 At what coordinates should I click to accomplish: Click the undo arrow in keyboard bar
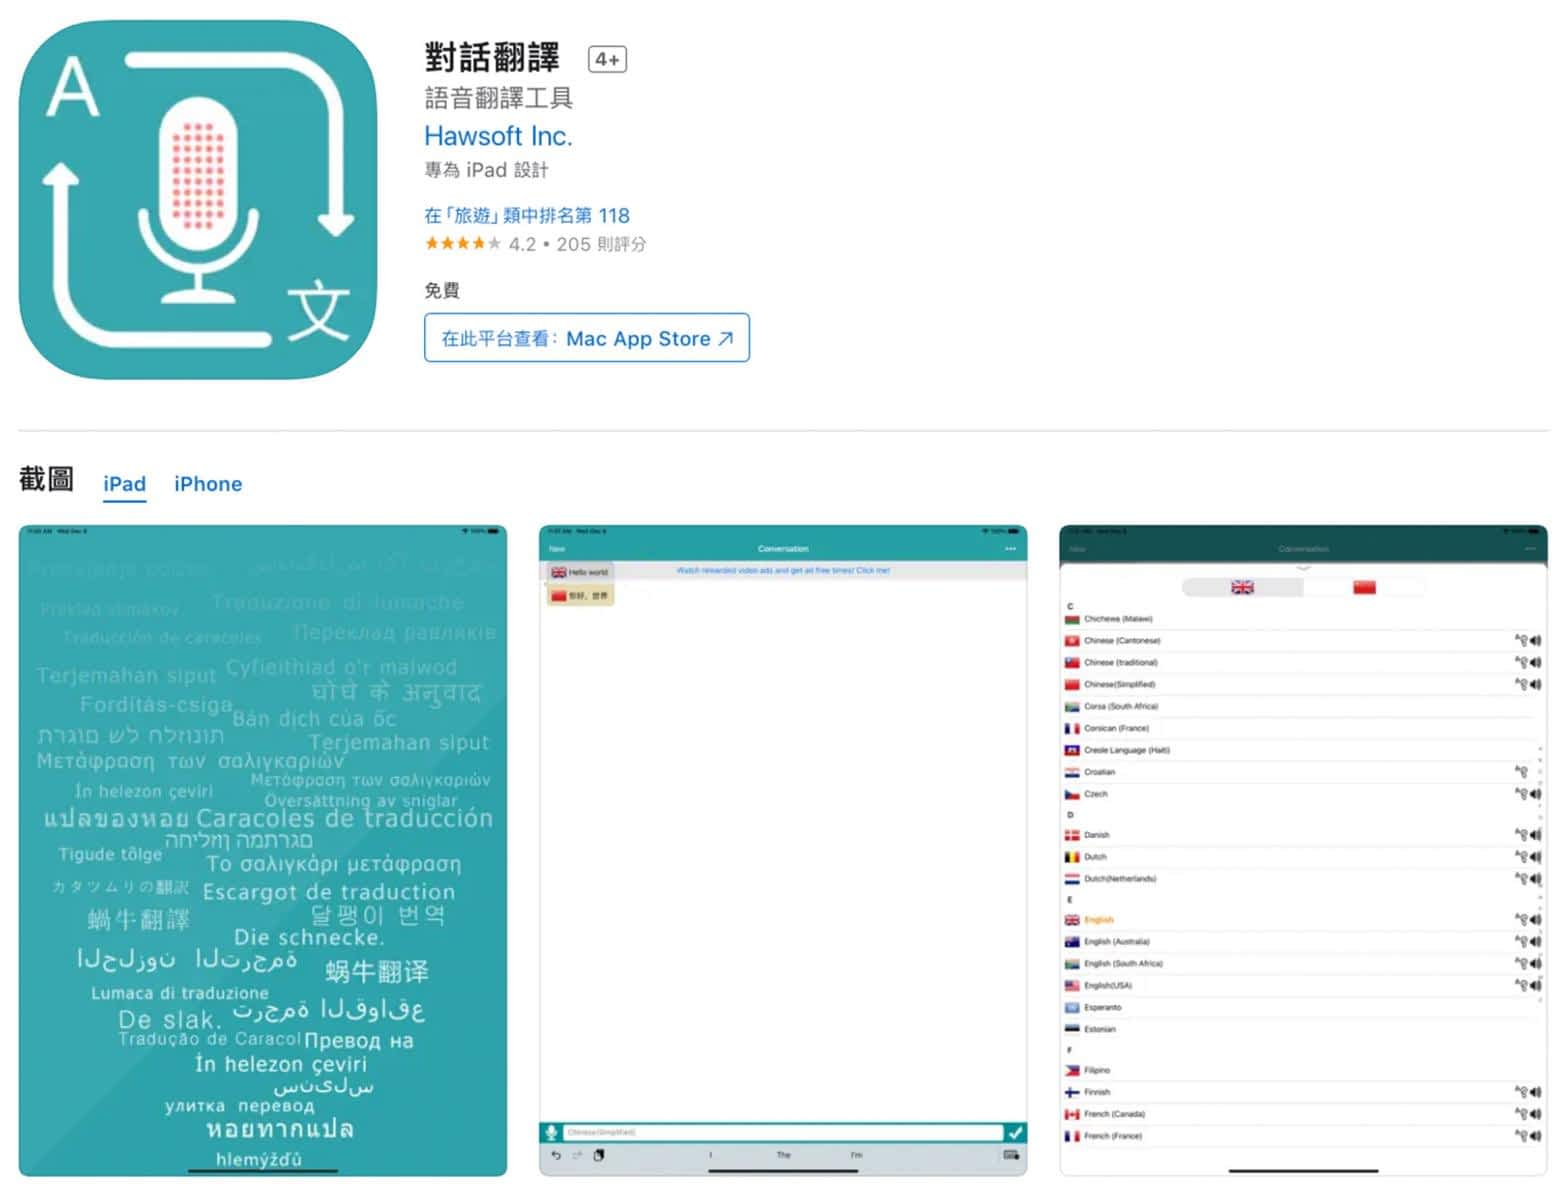click(556, 1155)
